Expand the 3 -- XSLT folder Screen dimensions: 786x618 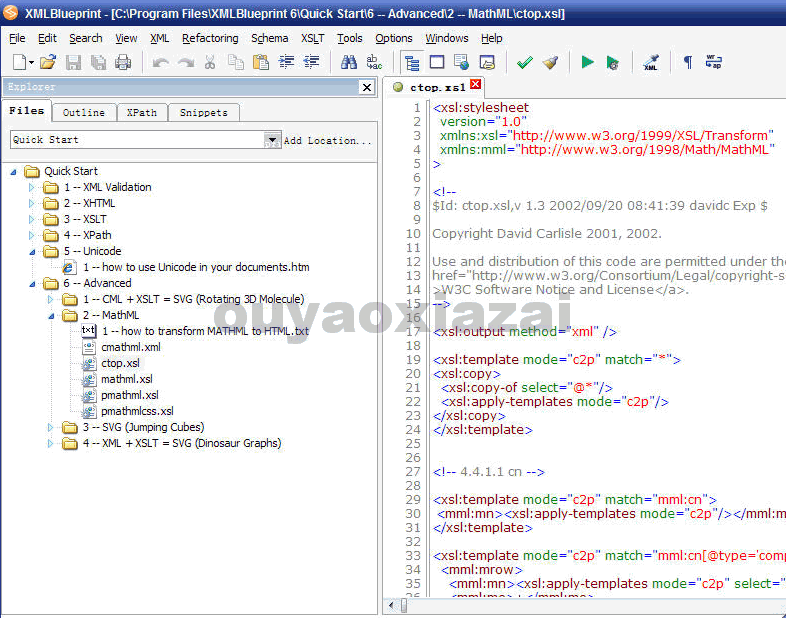(x=32, y=220)
